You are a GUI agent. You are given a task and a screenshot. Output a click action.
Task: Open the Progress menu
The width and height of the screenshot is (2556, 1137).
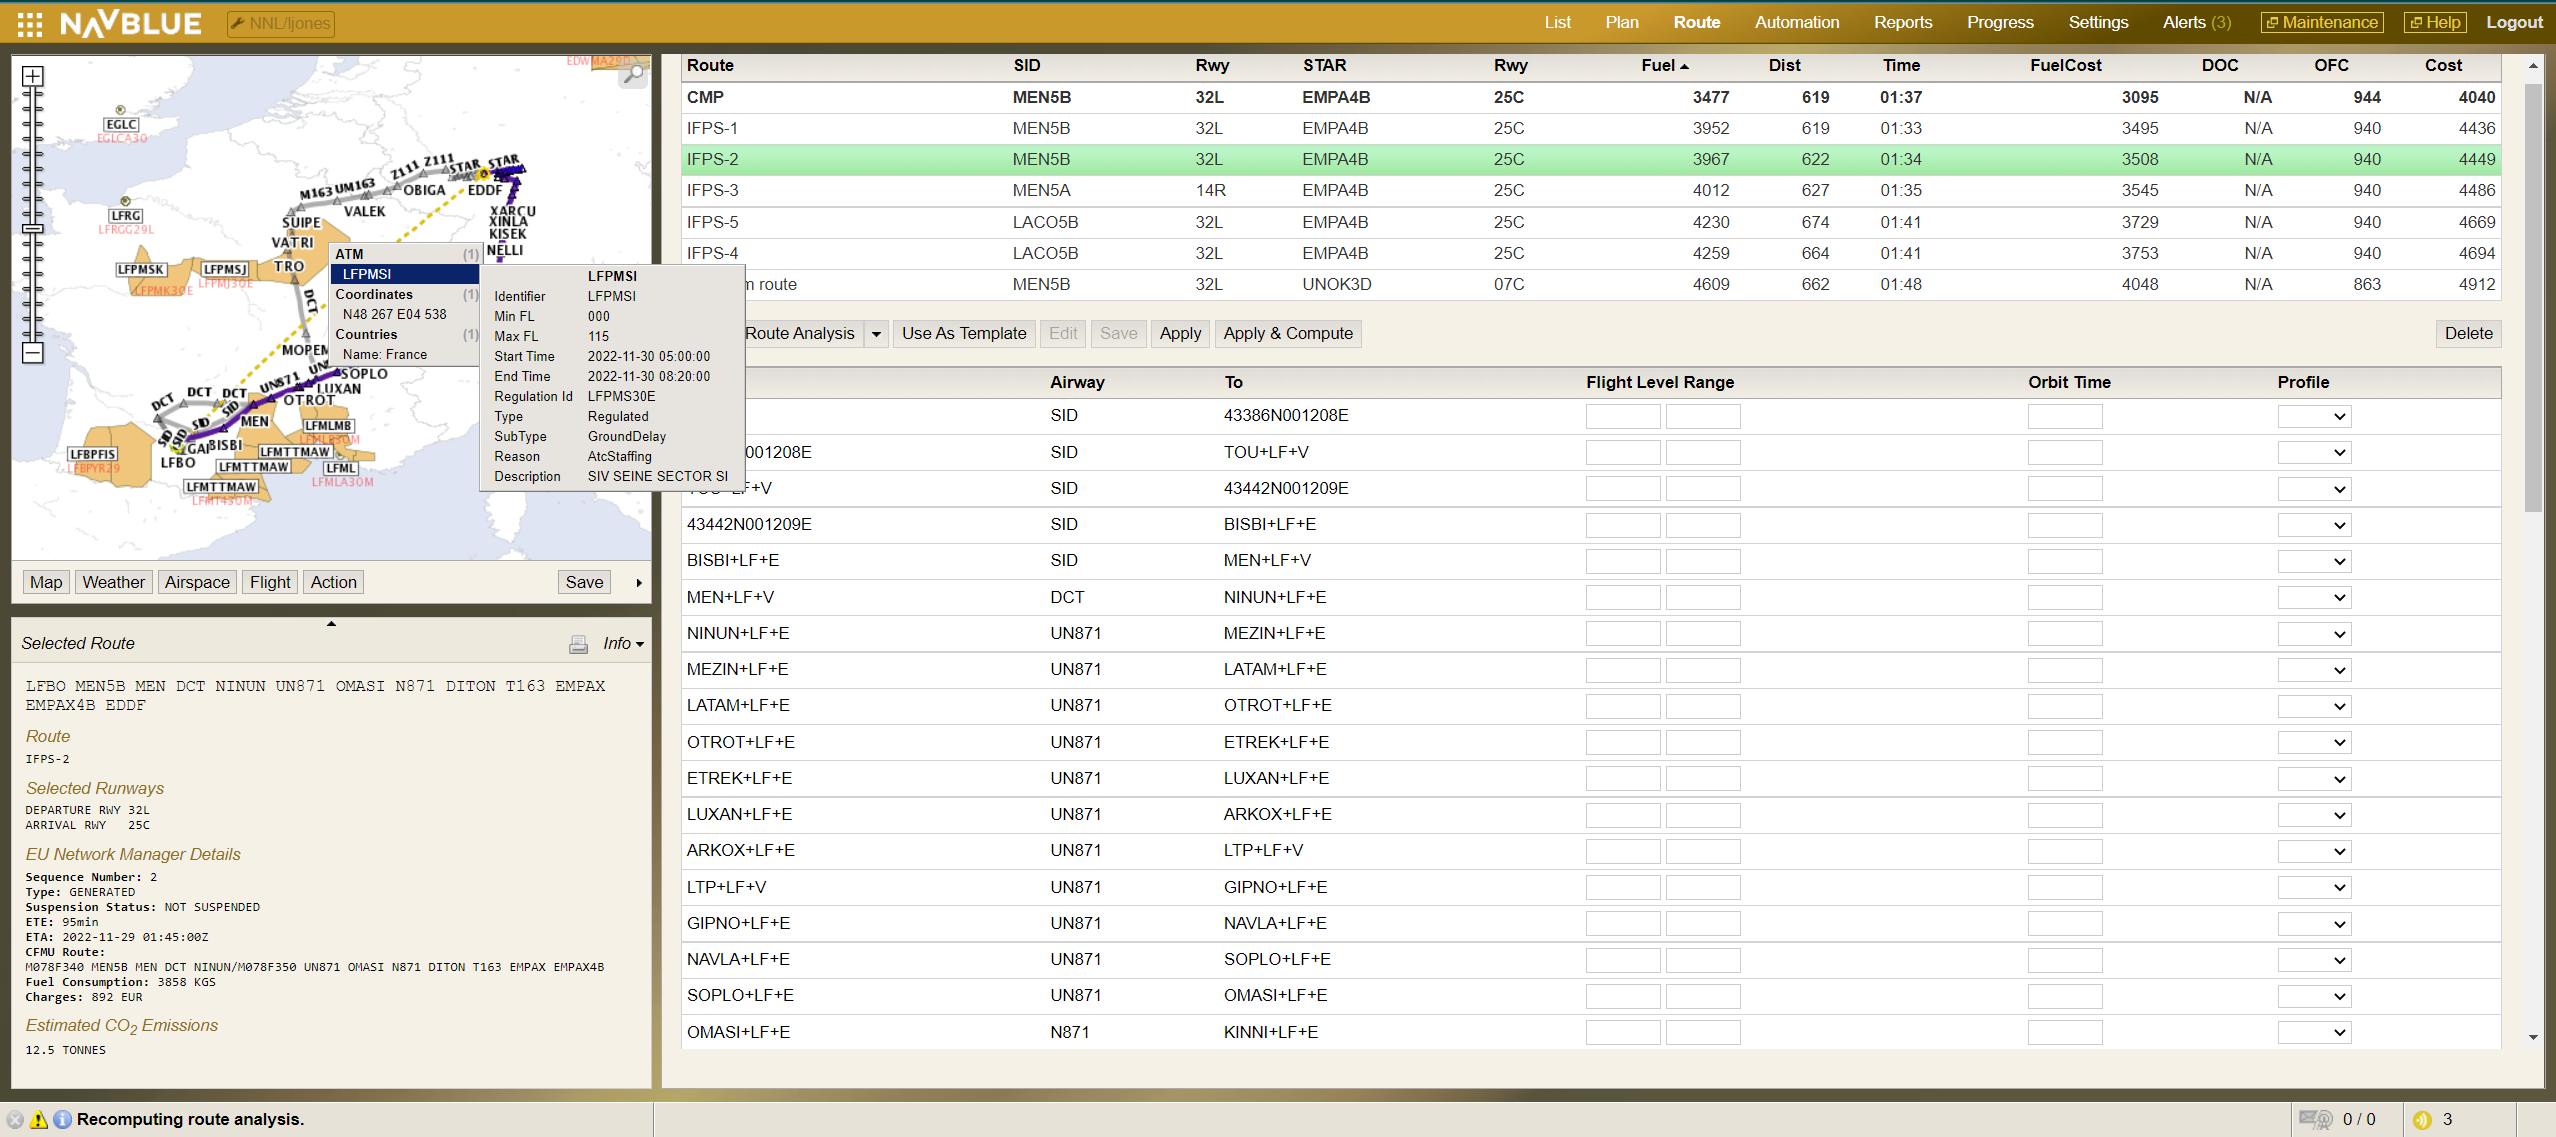[2000, 22]
